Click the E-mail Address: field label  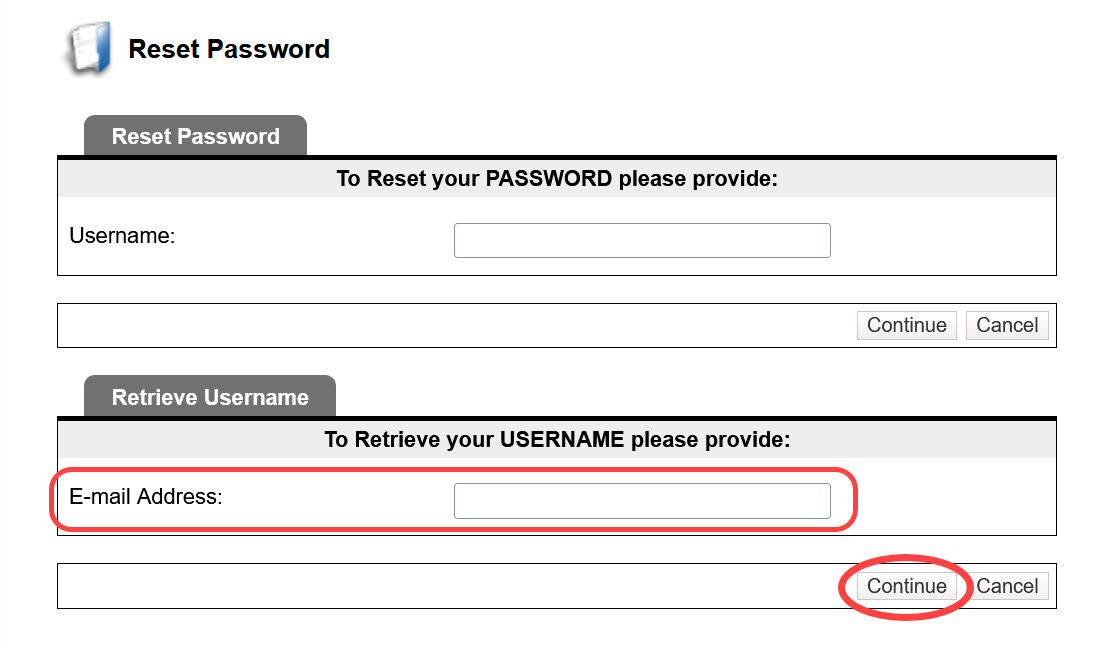pos(146,496)
